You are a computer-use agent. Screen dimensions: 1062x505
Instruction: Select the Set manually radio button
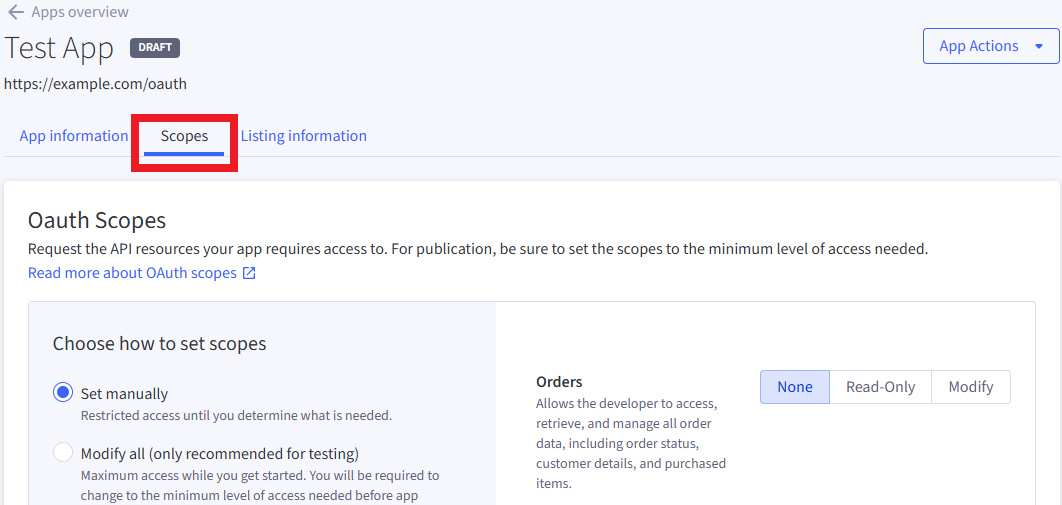point(63,393)
